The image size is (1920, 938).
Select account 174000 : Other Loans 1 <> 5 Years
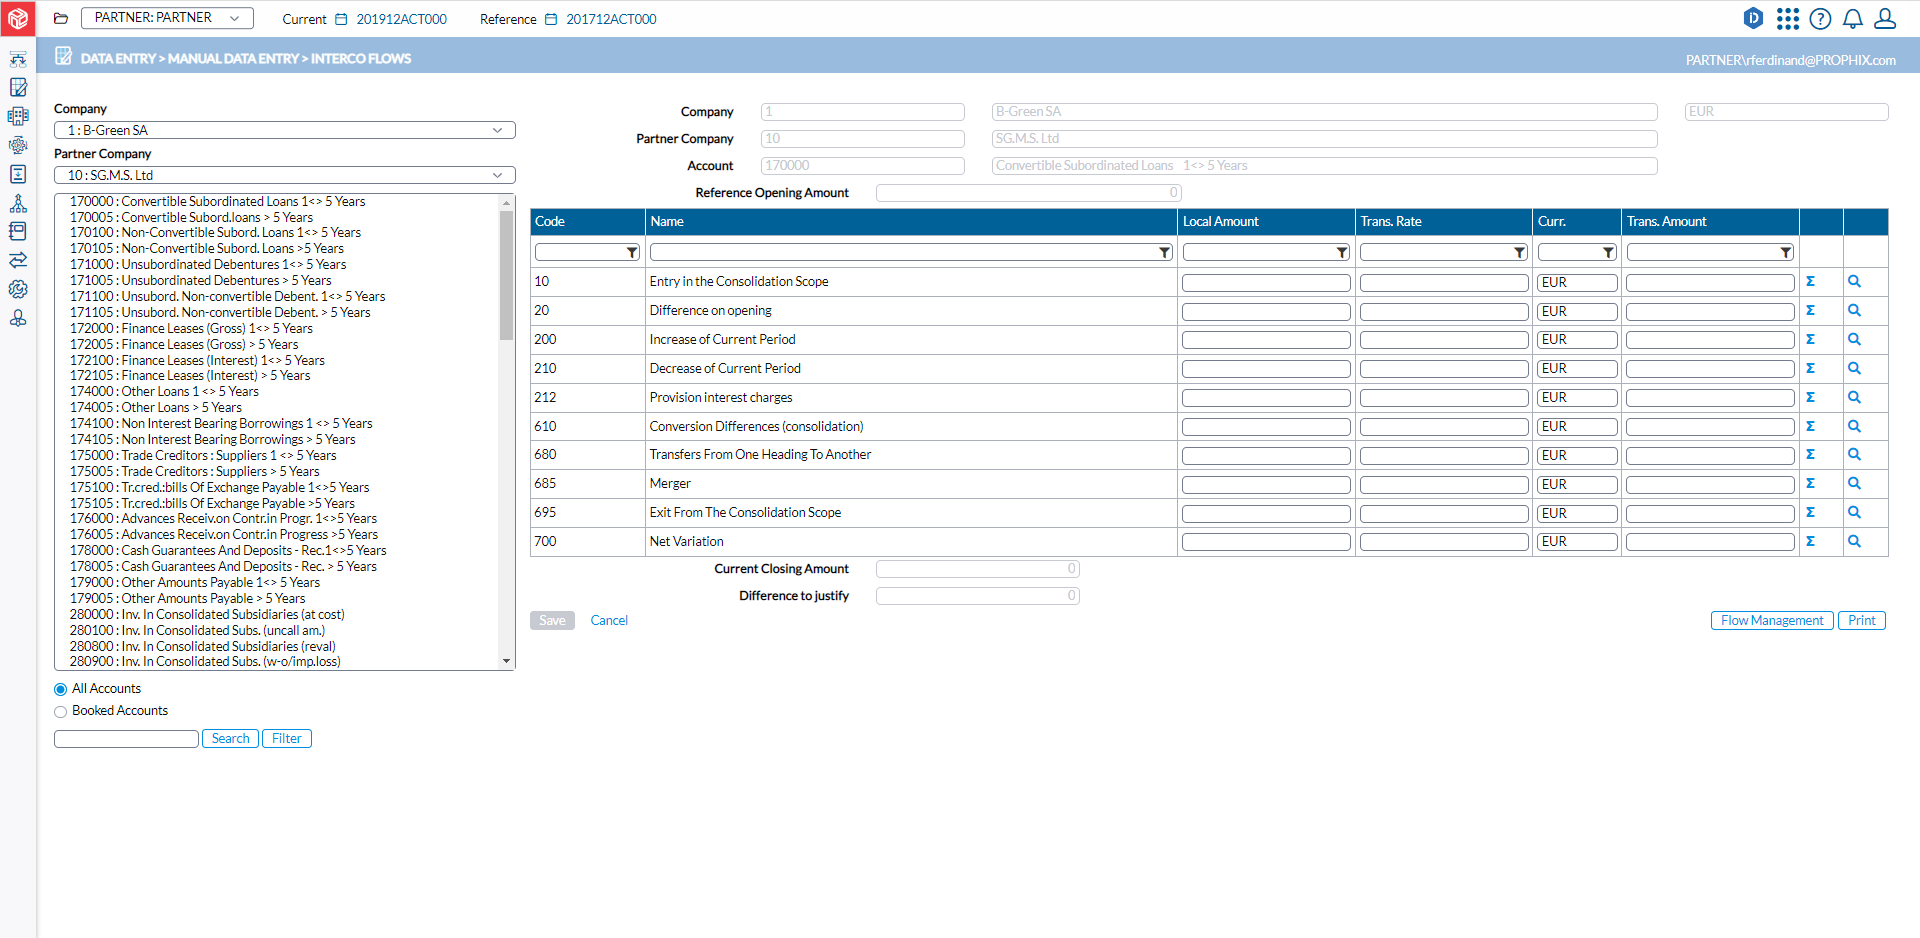coord(164,392)
